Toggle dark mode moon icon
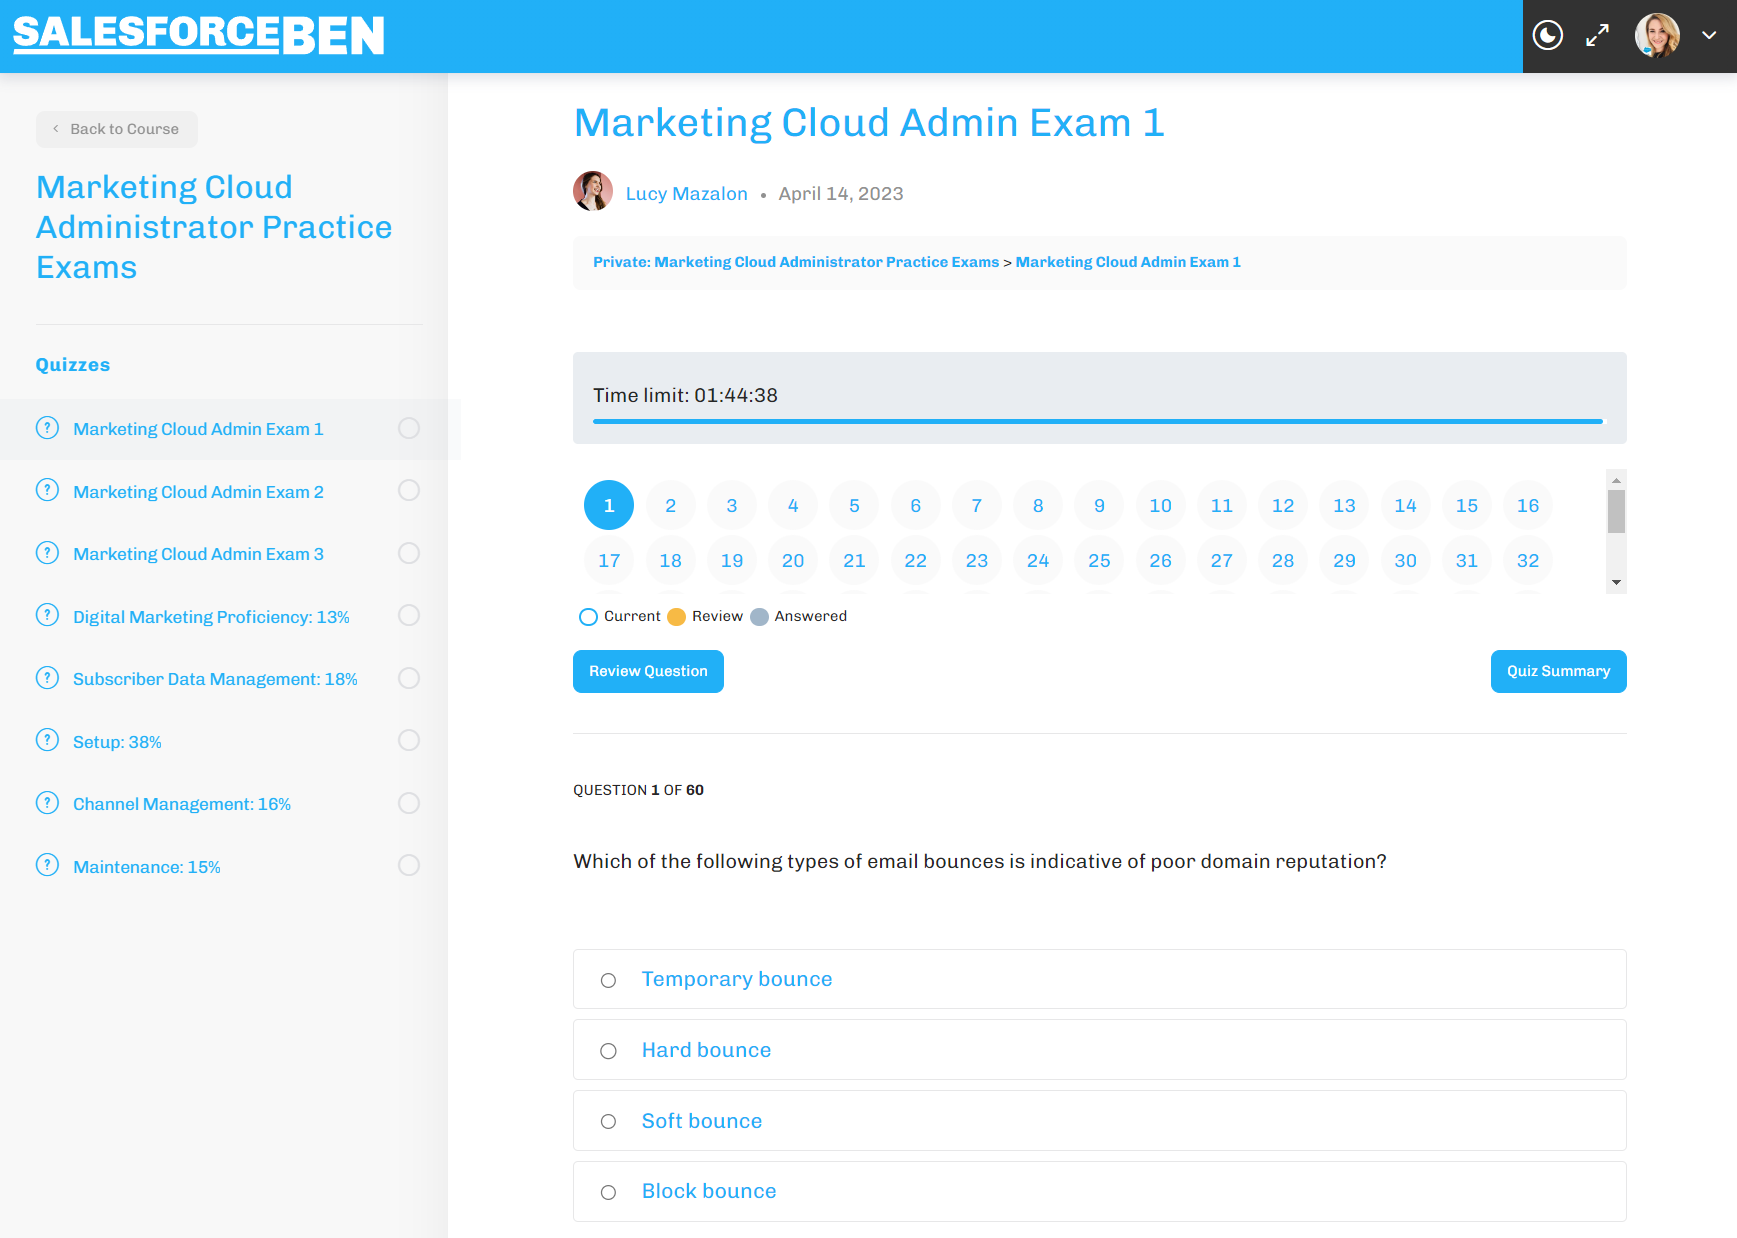This screenshot has width=1737, height=1238. point(1548,36)
